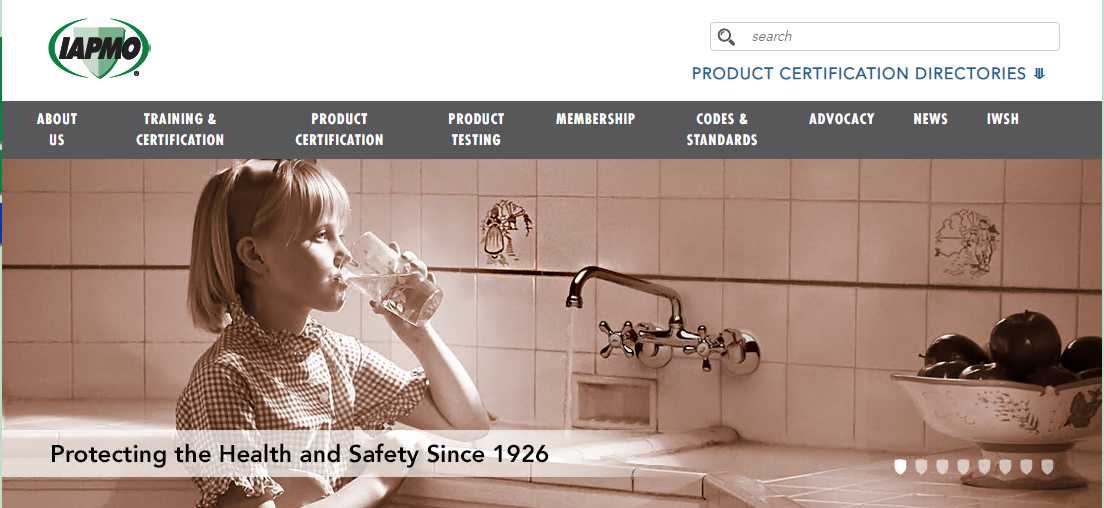Viewport: 1104px width, 508px height.
Task: Open the Training & Certification menu
Action: (x=180, y=129)
